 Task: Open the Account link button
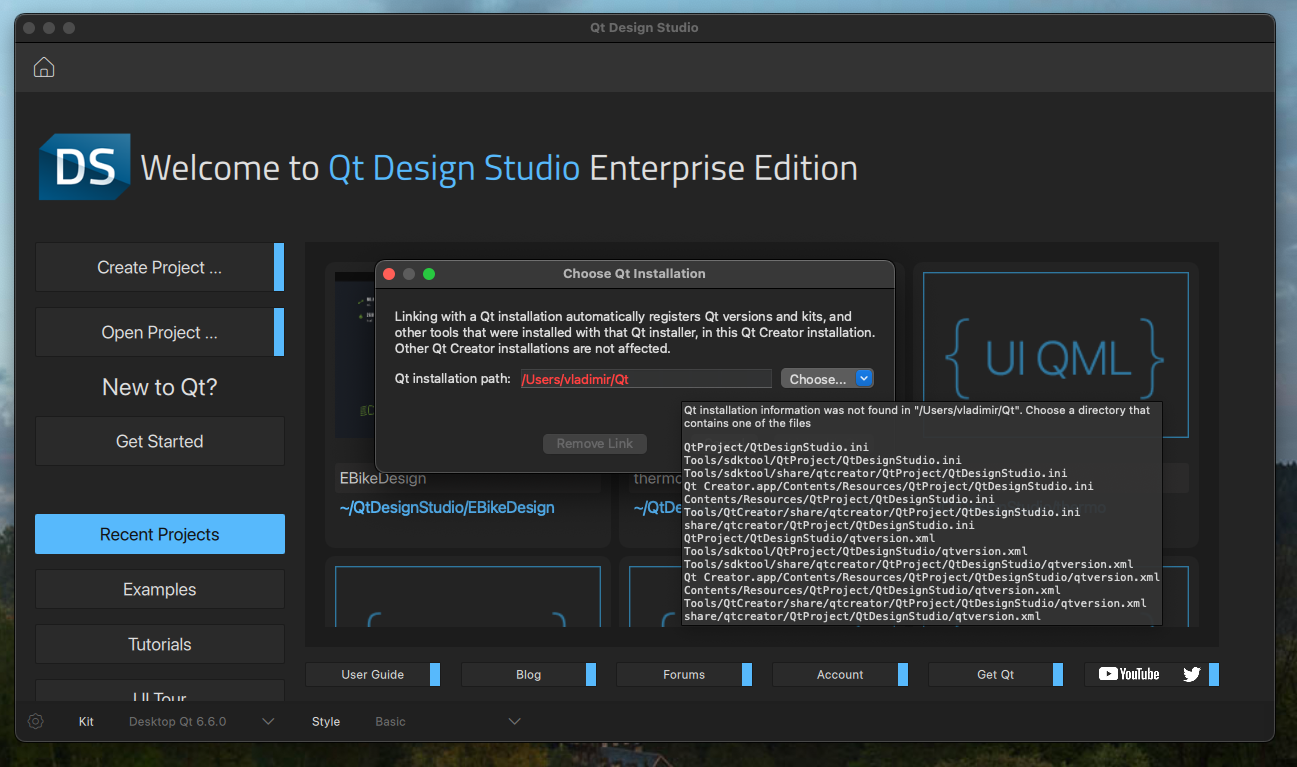[841, 674]
